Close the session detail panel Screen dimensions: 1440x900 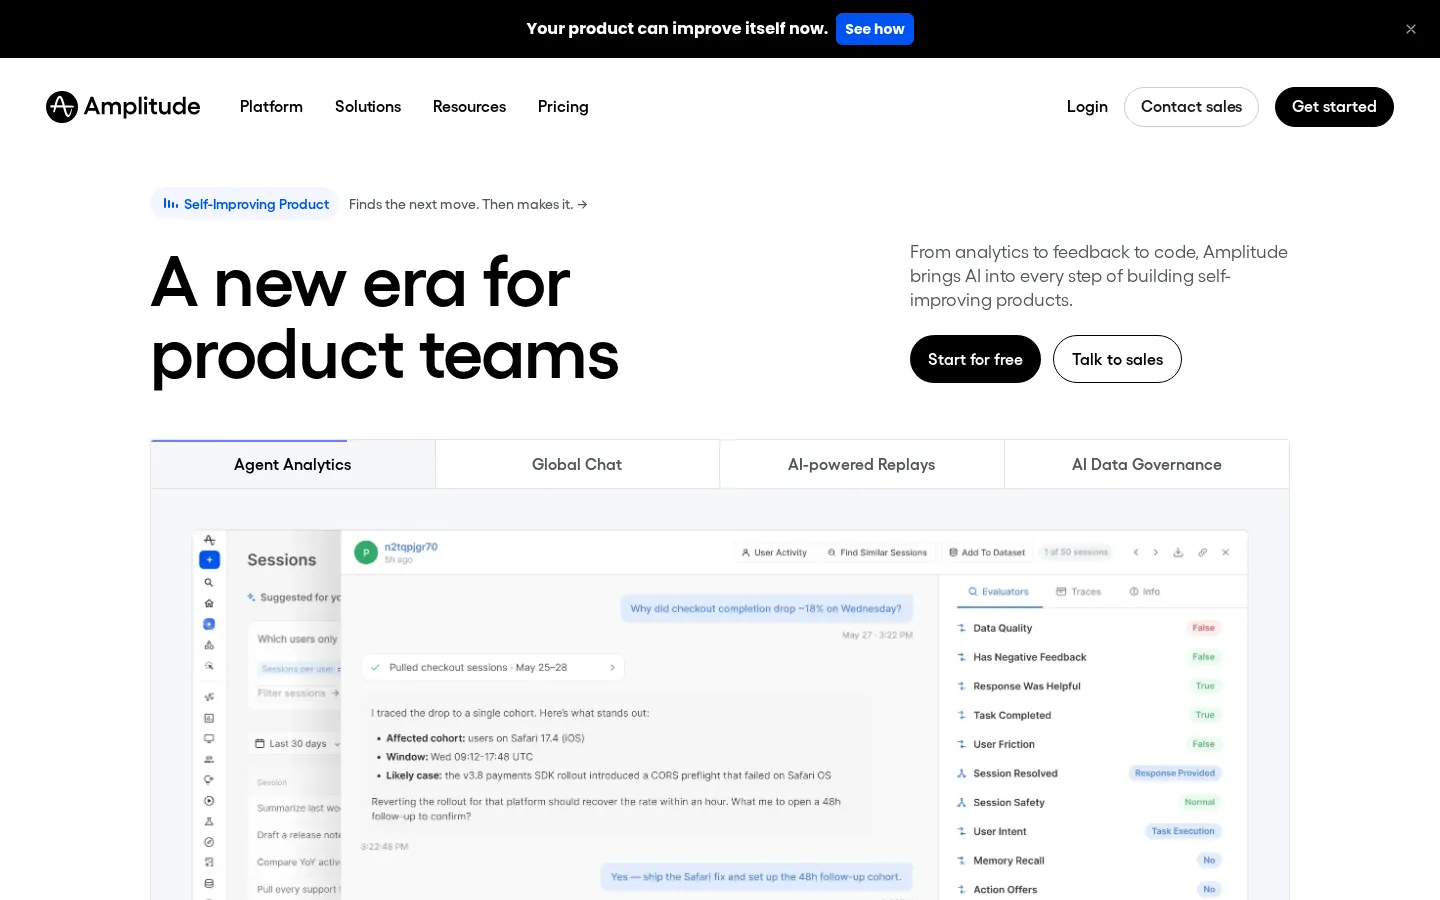click(x=1226, y=552)
